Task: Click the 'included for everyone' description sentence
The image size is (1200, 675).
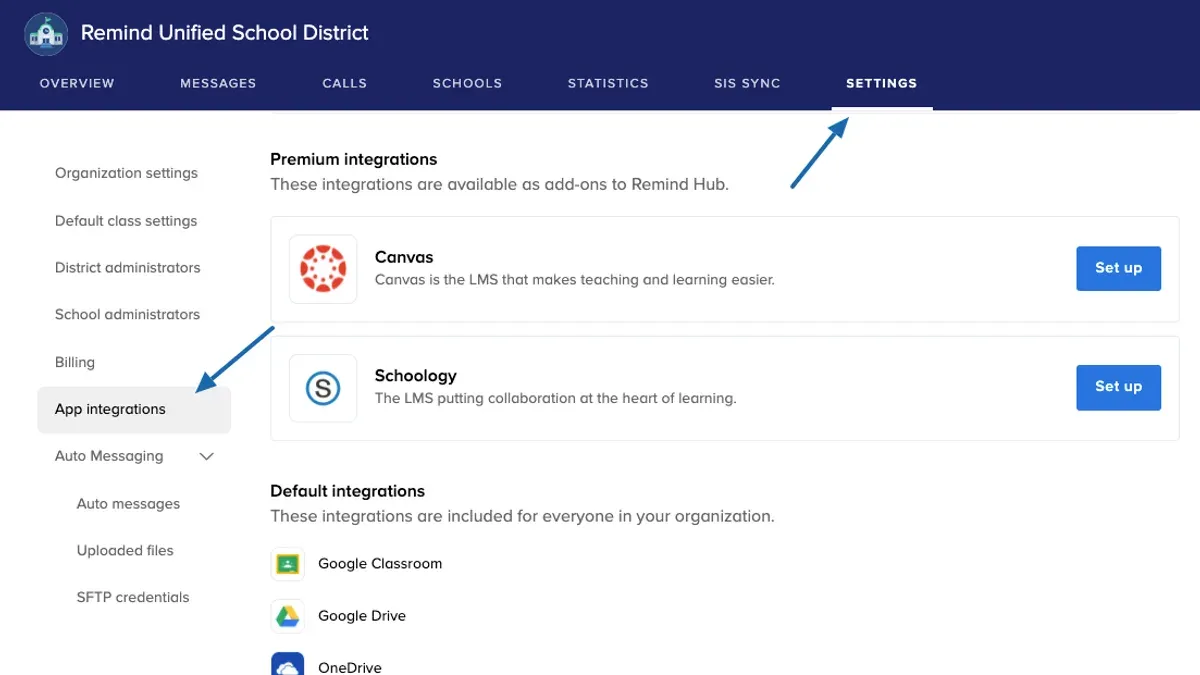Action: [522, 517]
